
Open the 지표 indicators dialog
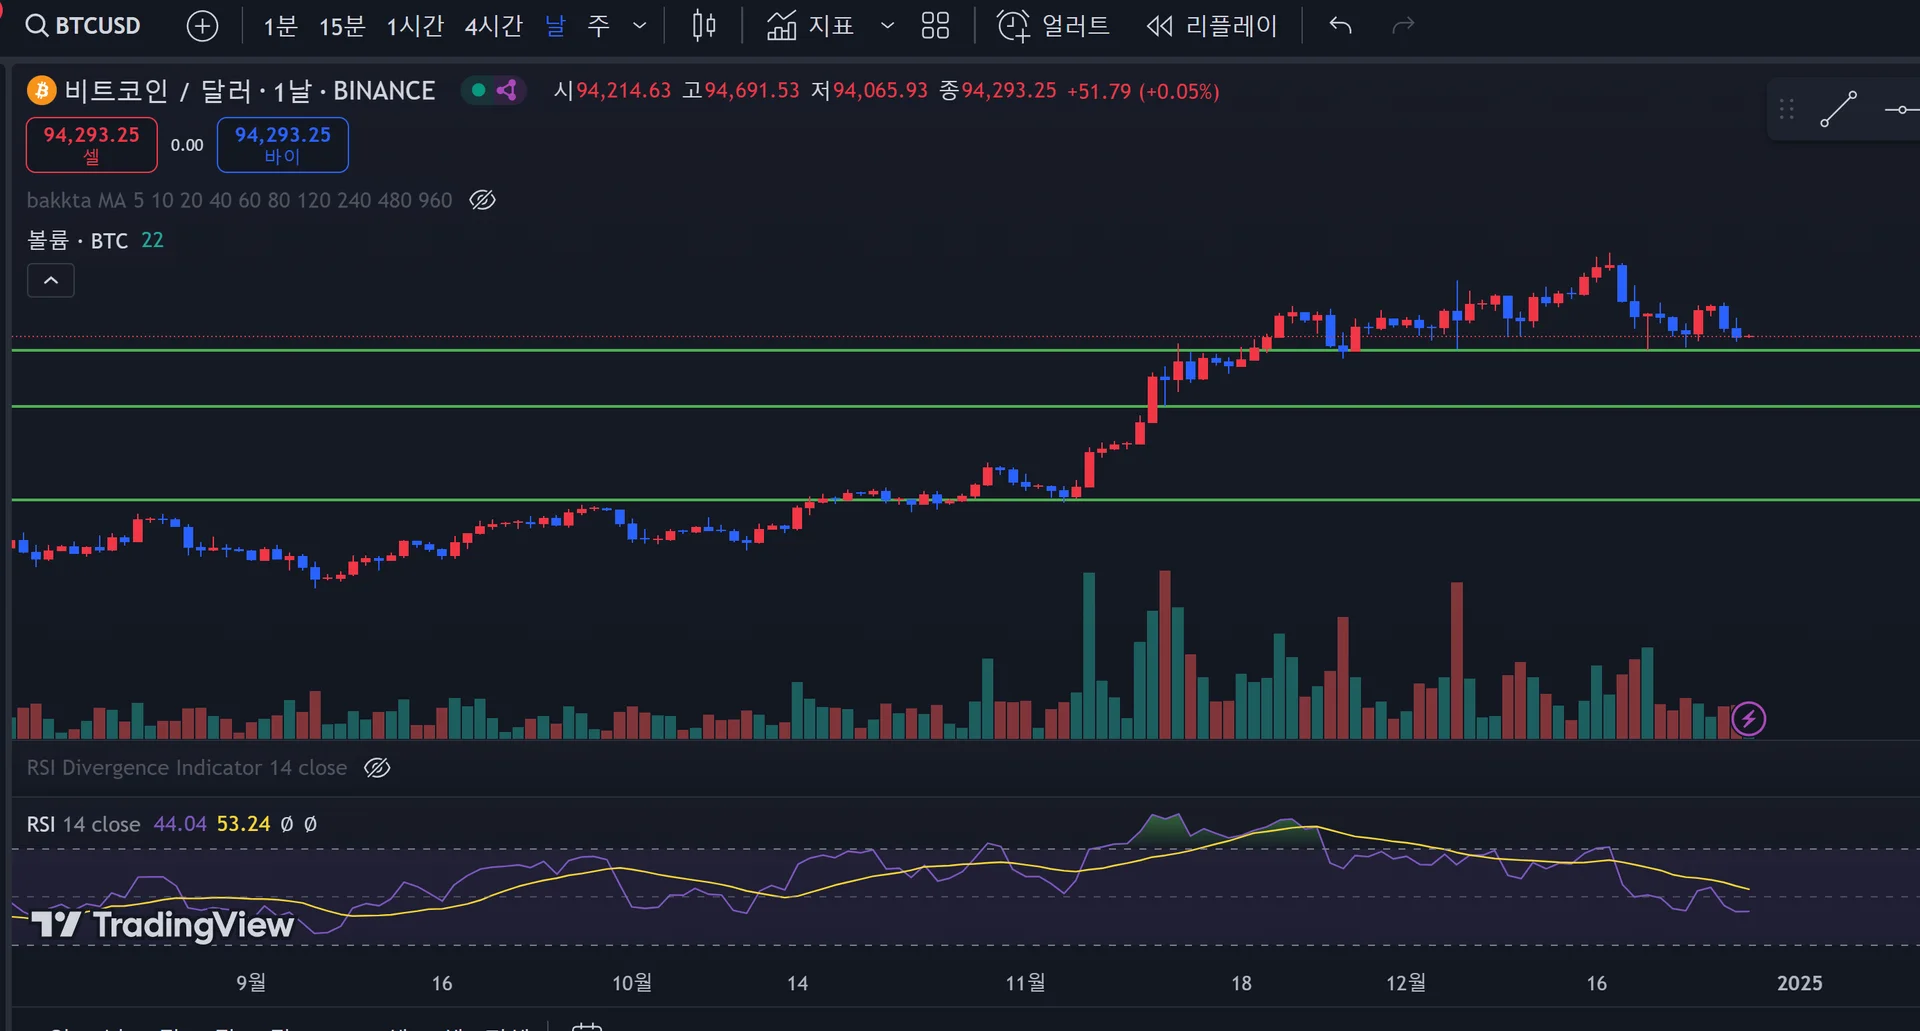[x=810, y=26]
